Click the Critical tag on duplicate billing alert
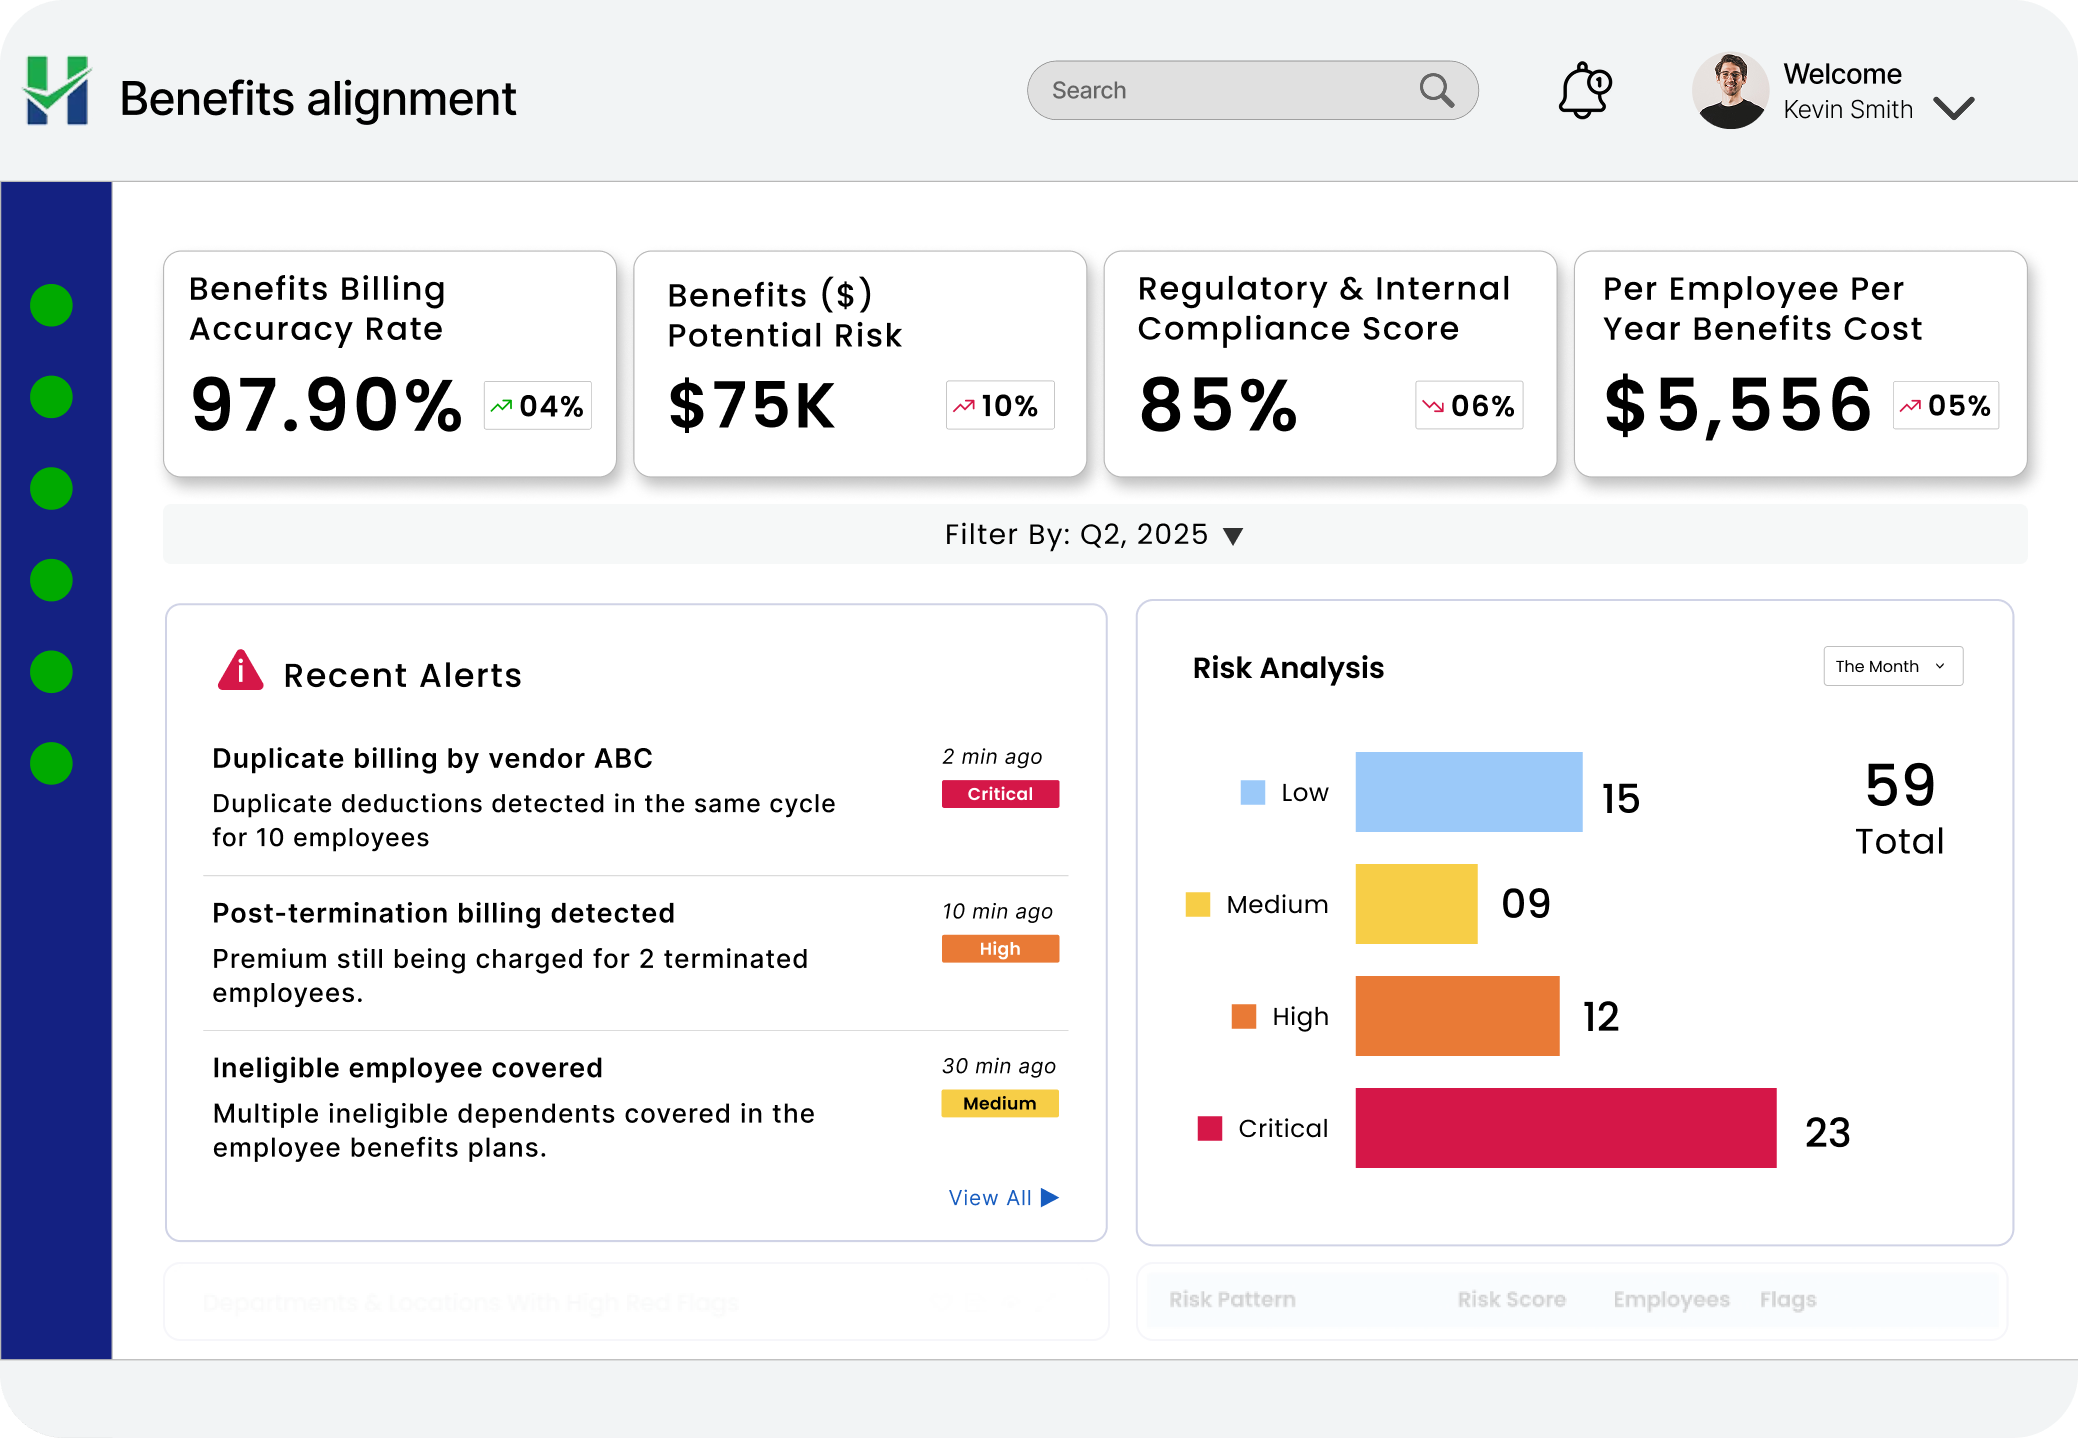2078x1438 pixels. coord(1000,794)
